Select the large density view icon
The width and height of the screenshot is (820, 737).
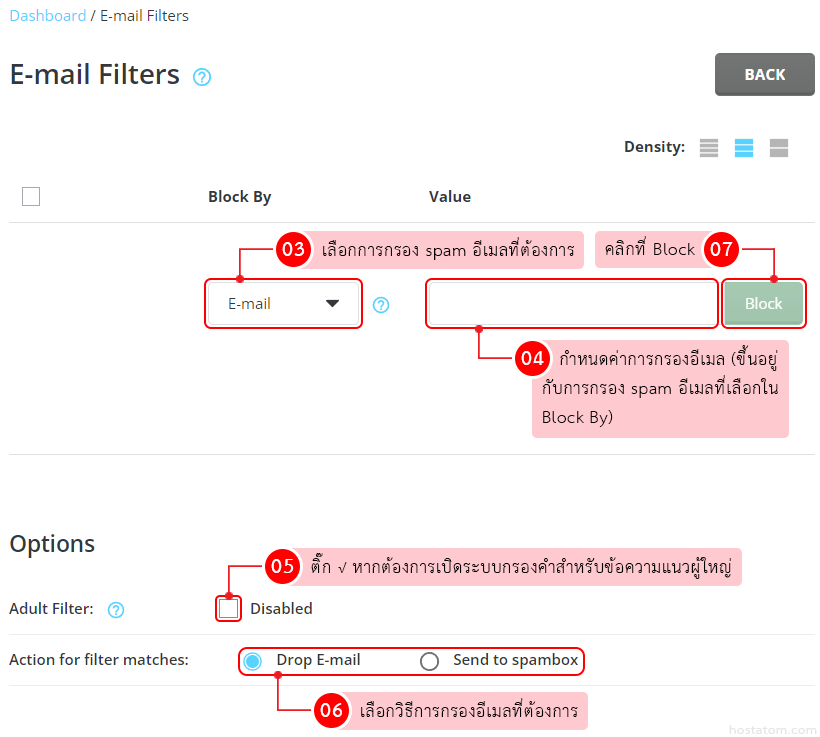point(779,148)
